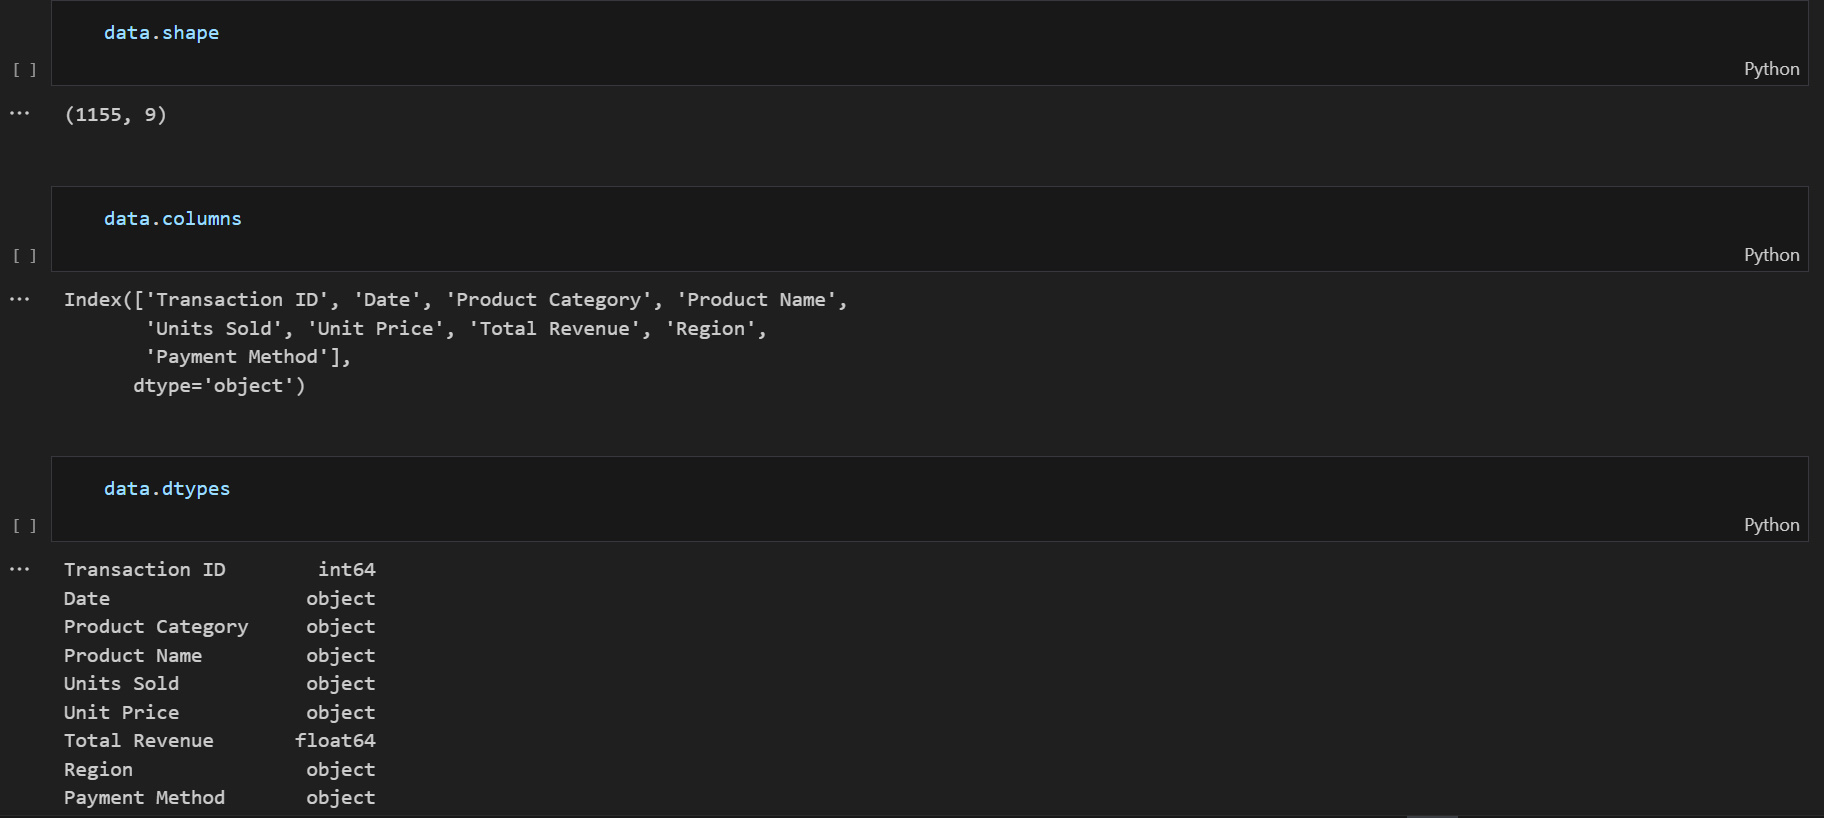Open output actions menu for data.dtypes result

pos(19,570)
